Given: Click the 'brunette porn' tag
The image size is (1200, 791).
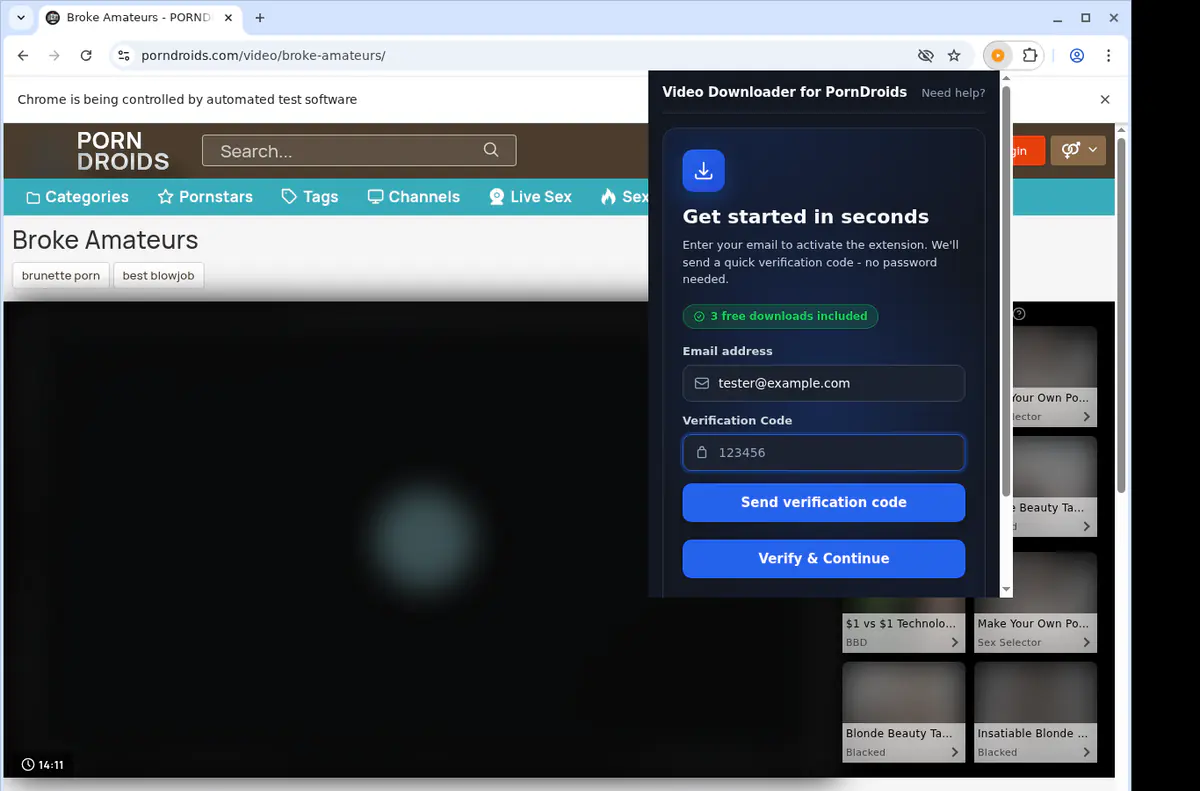Looking at the screenshot, I should pyautogui.click(x=61, y=276).
